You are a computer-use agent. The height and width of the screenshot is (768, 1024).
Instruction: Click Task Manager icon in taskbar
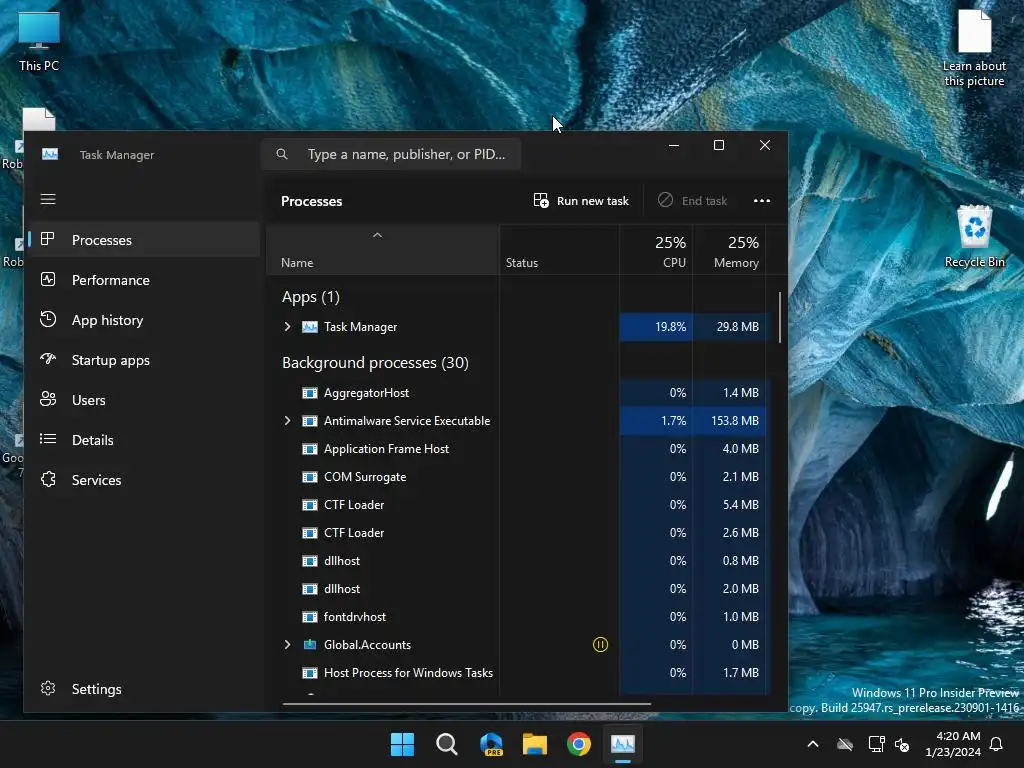click(x=622, y=744)
